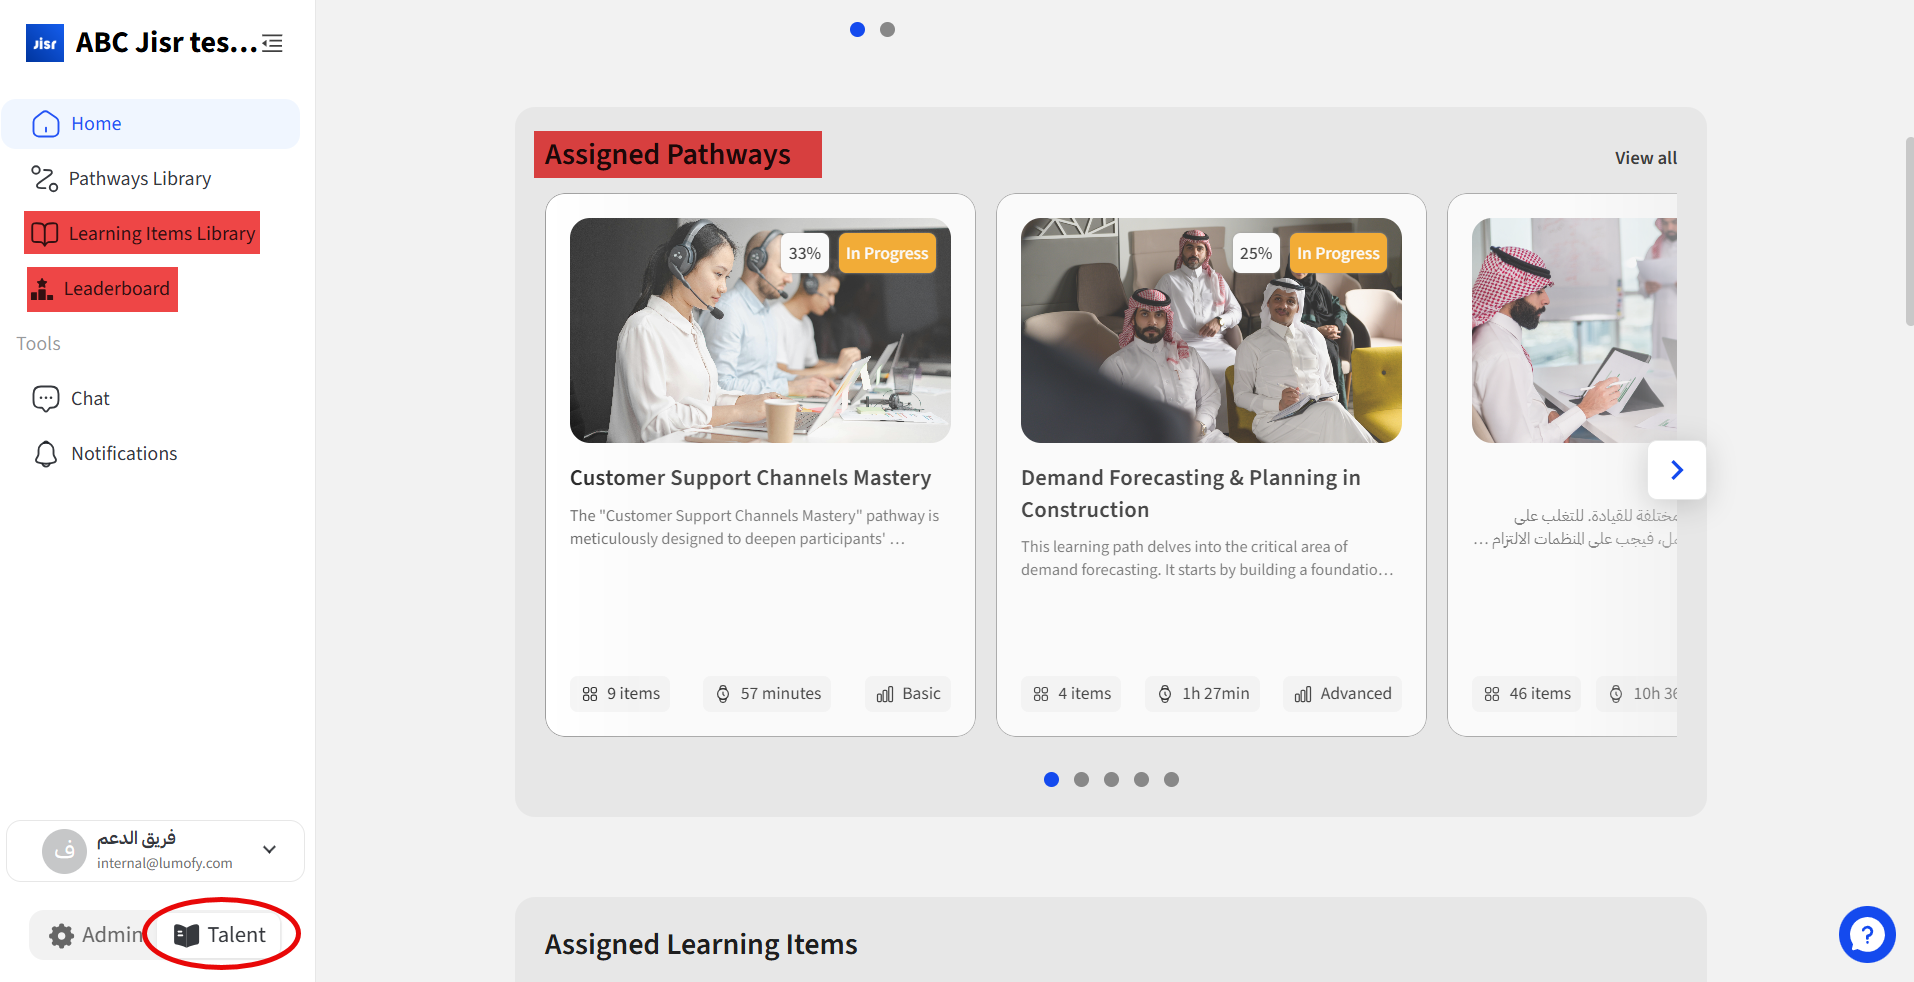Click the page vertical scrollbar
1914x982 pixels.
(1909, 232)
